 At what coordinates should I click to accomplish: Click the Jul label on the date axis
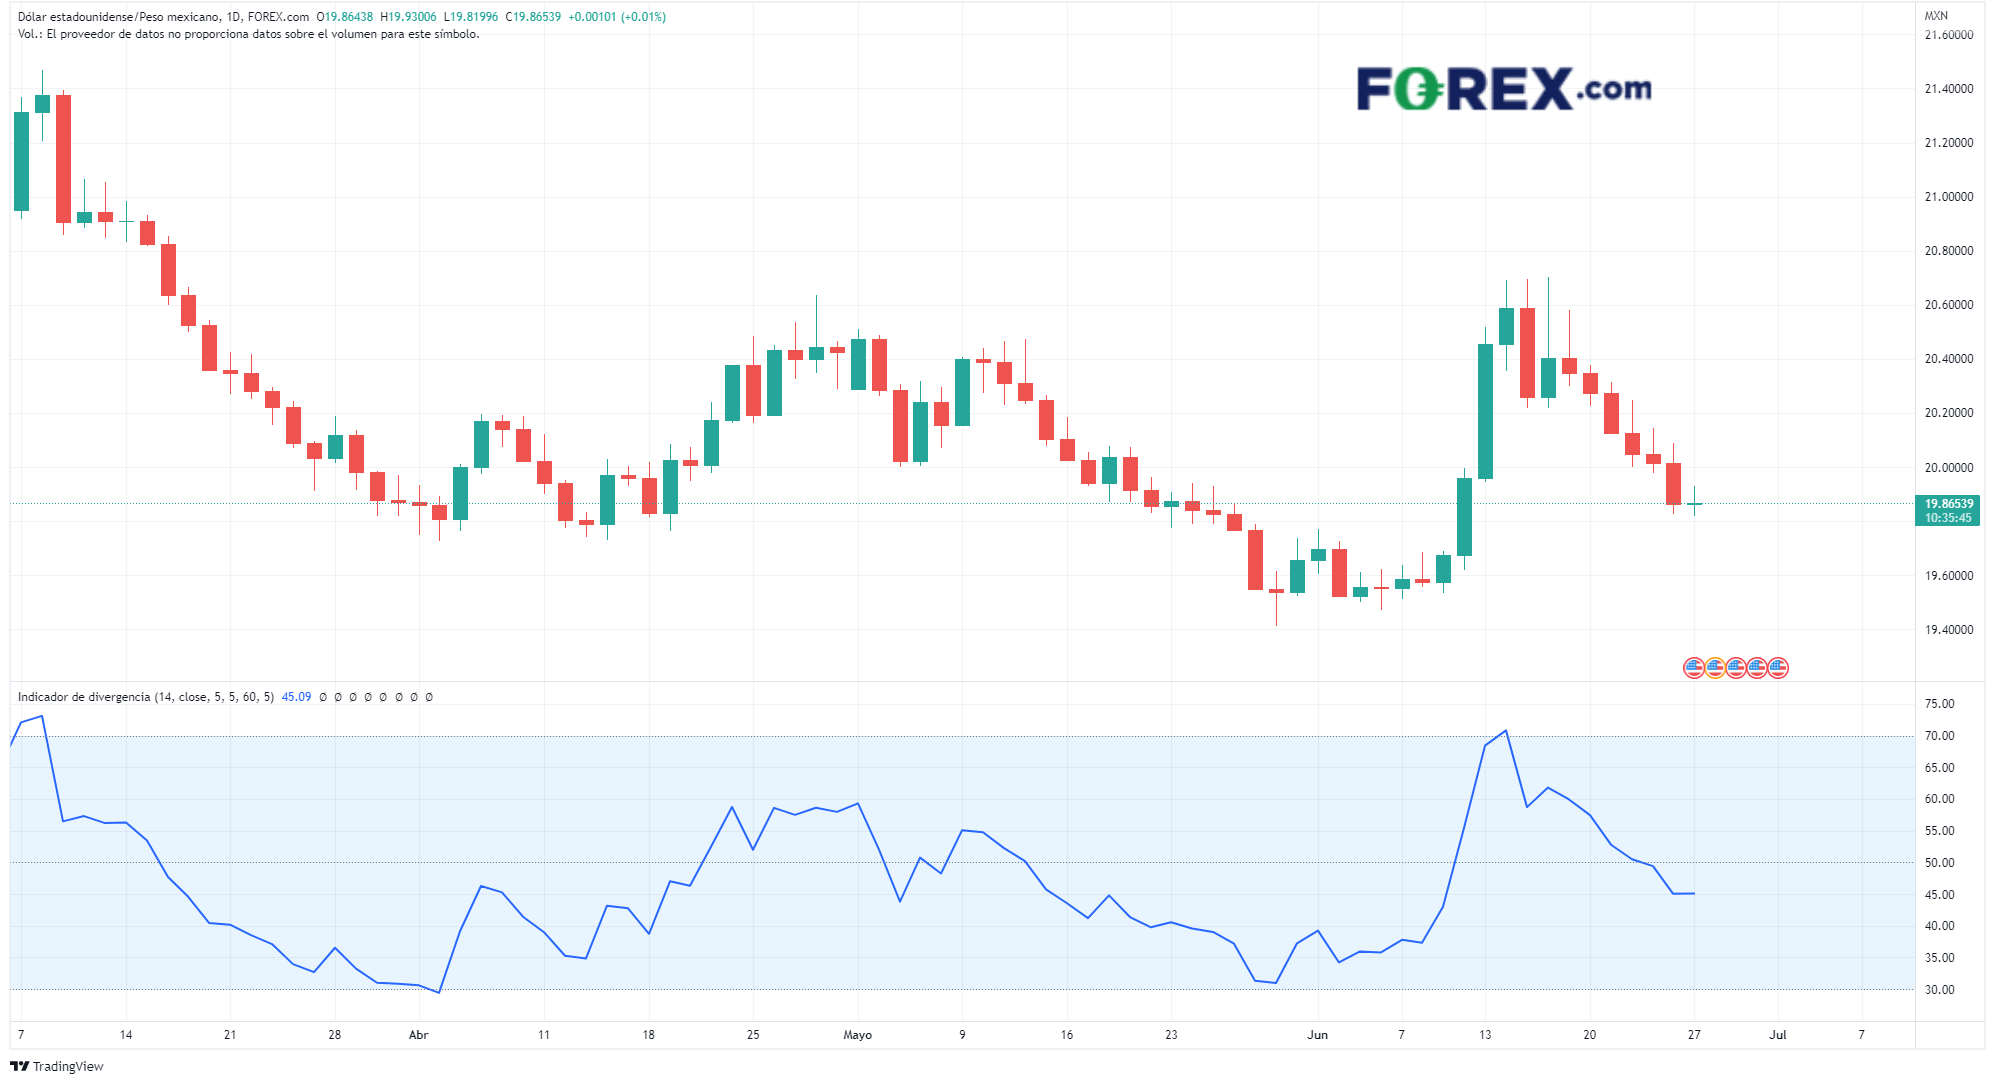tap(1778, 1035)
